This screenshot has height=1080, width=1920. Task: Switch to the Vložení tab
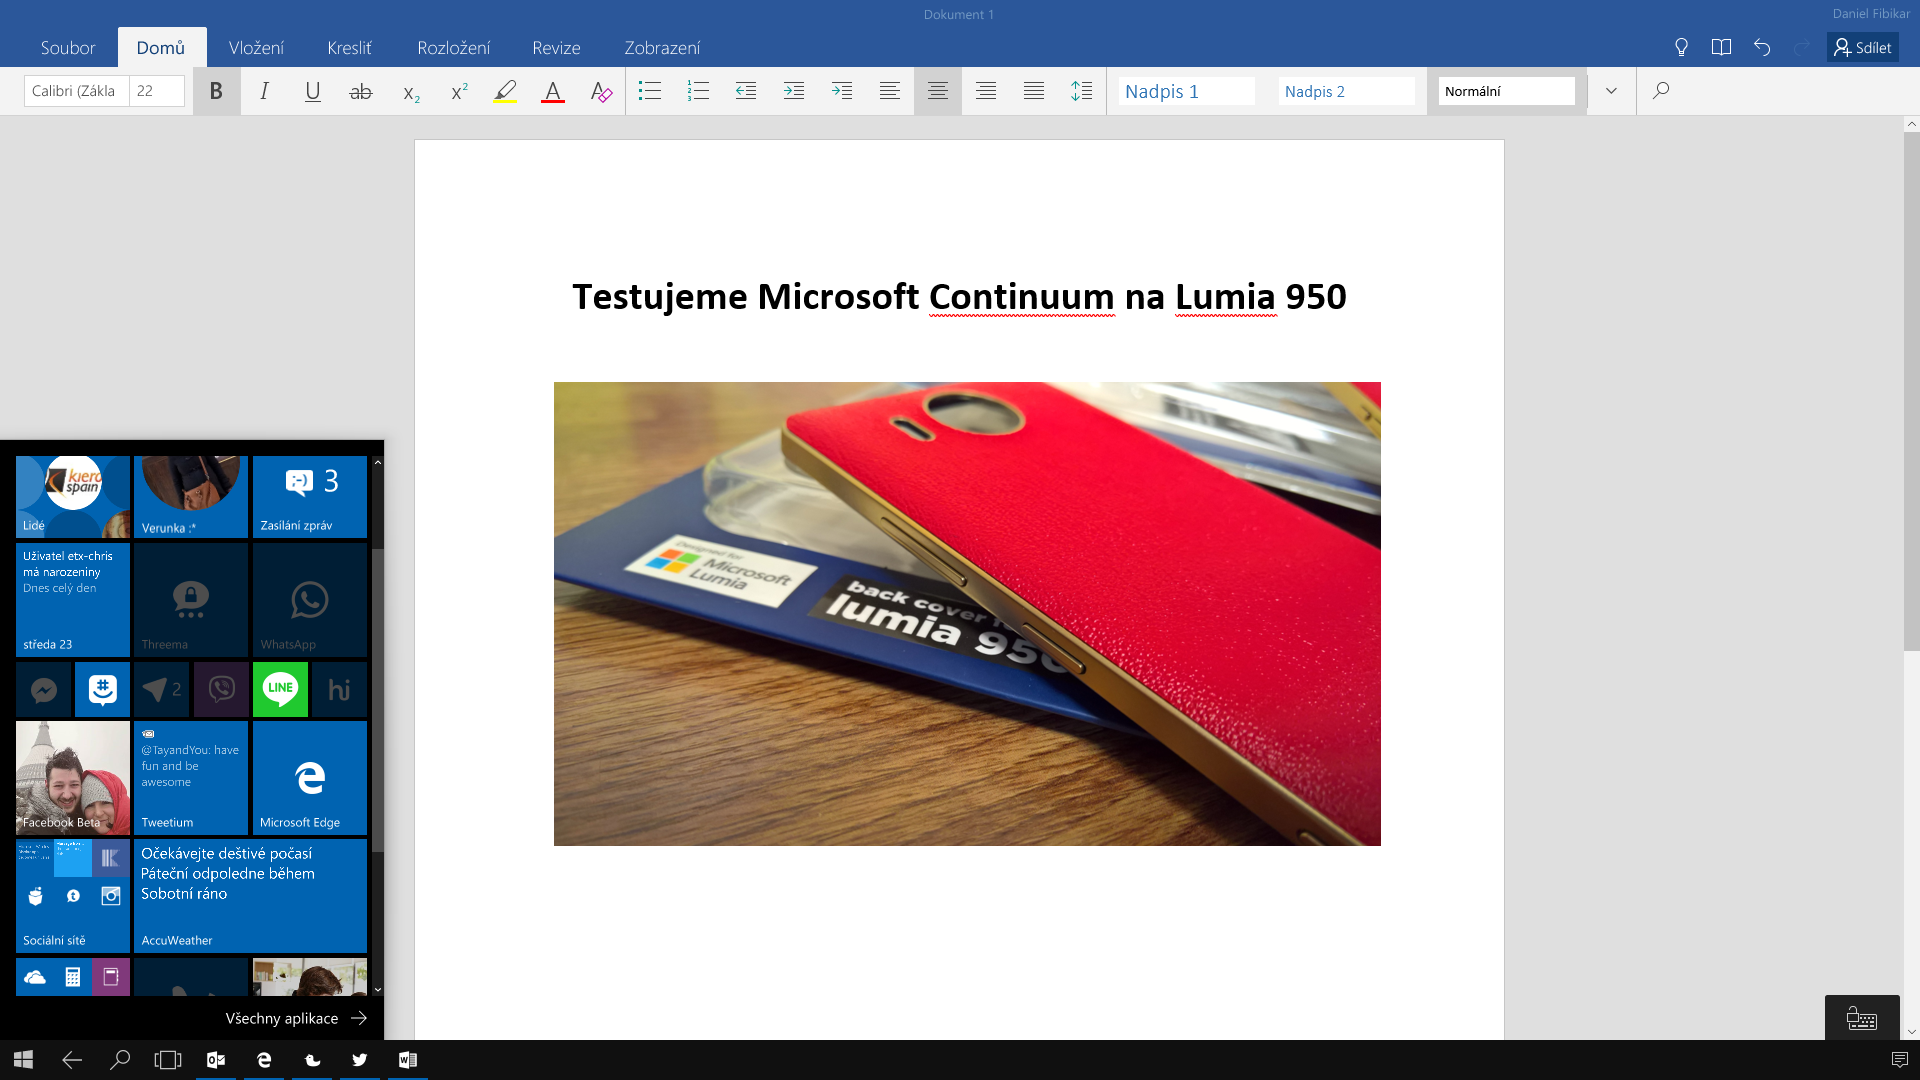tap(256, 48)
